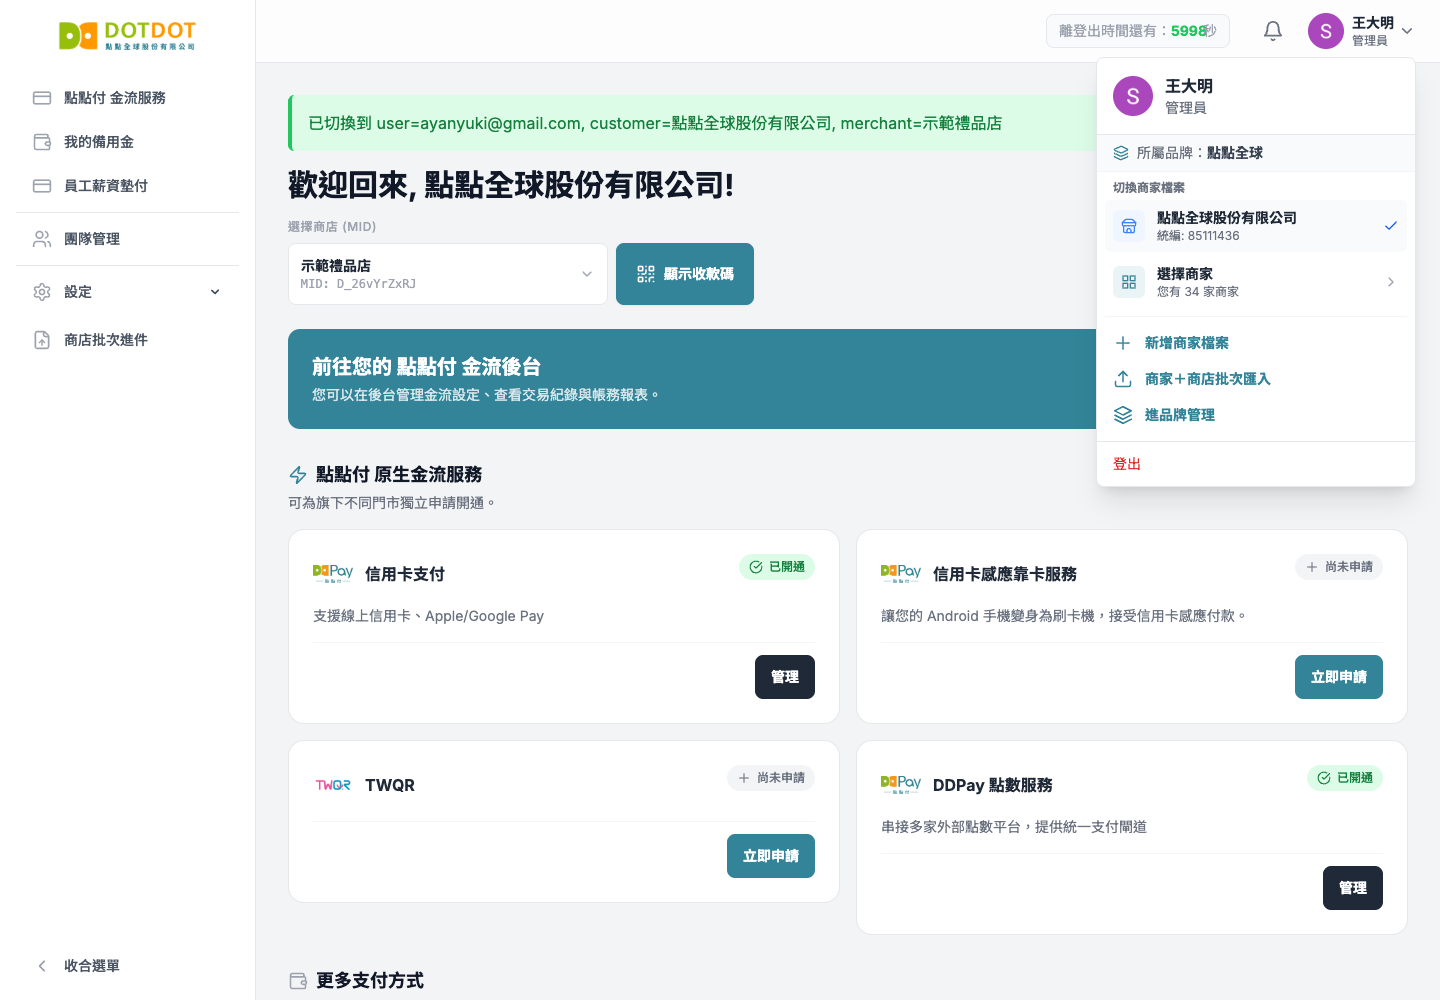Click the DDPay logo on 信用卡支付 card
Screen dimensions: 1440x1000
(x=333, y=574)
